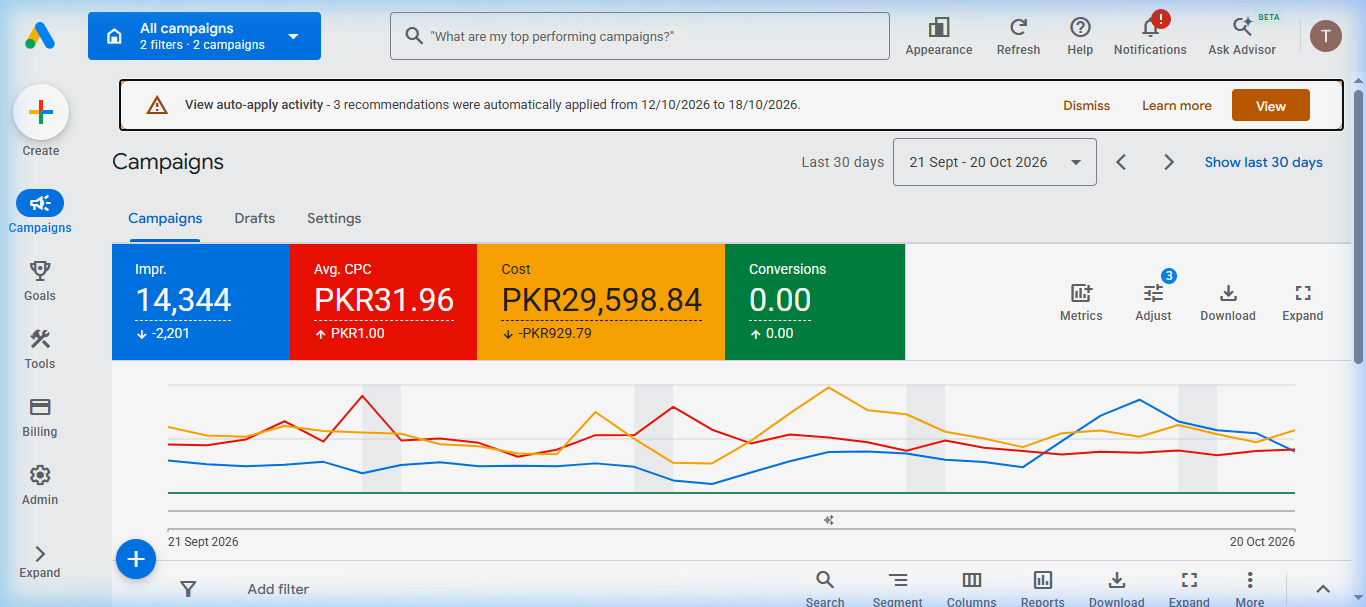The image size is (1366, 607).
Task: Collapse the chart with the up chevron
Action: pyautogui.click(x=1322, y=589)
